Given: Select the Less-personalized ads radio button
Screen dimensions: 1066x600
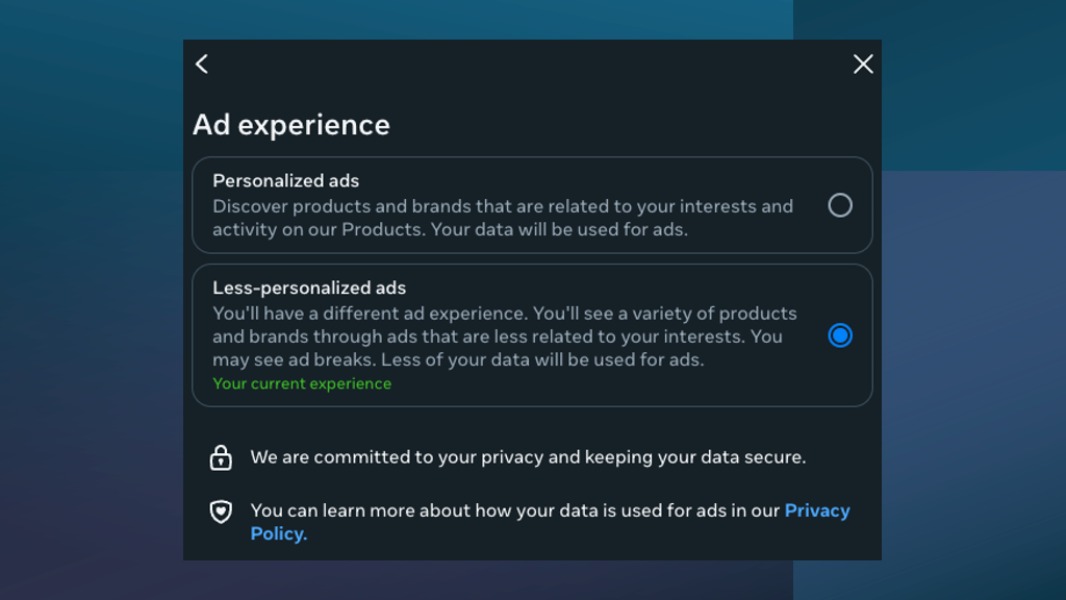Looking at the screenshot, I should pyautogui.click(x=840, y=335).
